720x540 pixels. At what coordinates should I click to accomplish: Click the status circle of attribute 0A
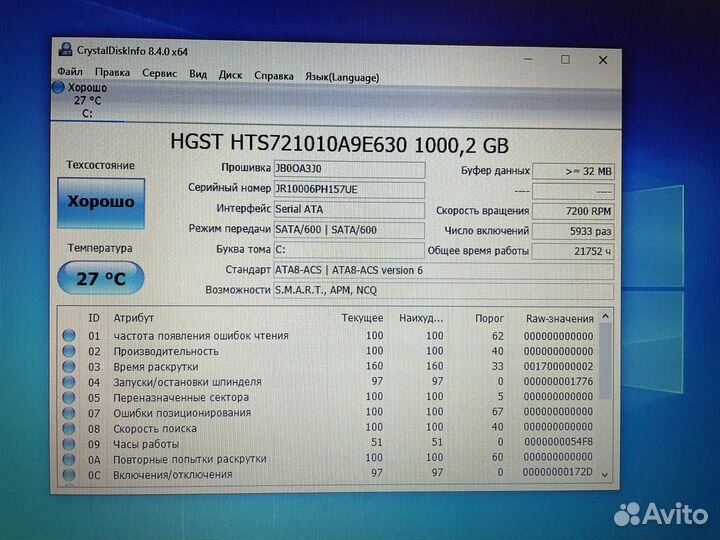click(x=69, y=459)
